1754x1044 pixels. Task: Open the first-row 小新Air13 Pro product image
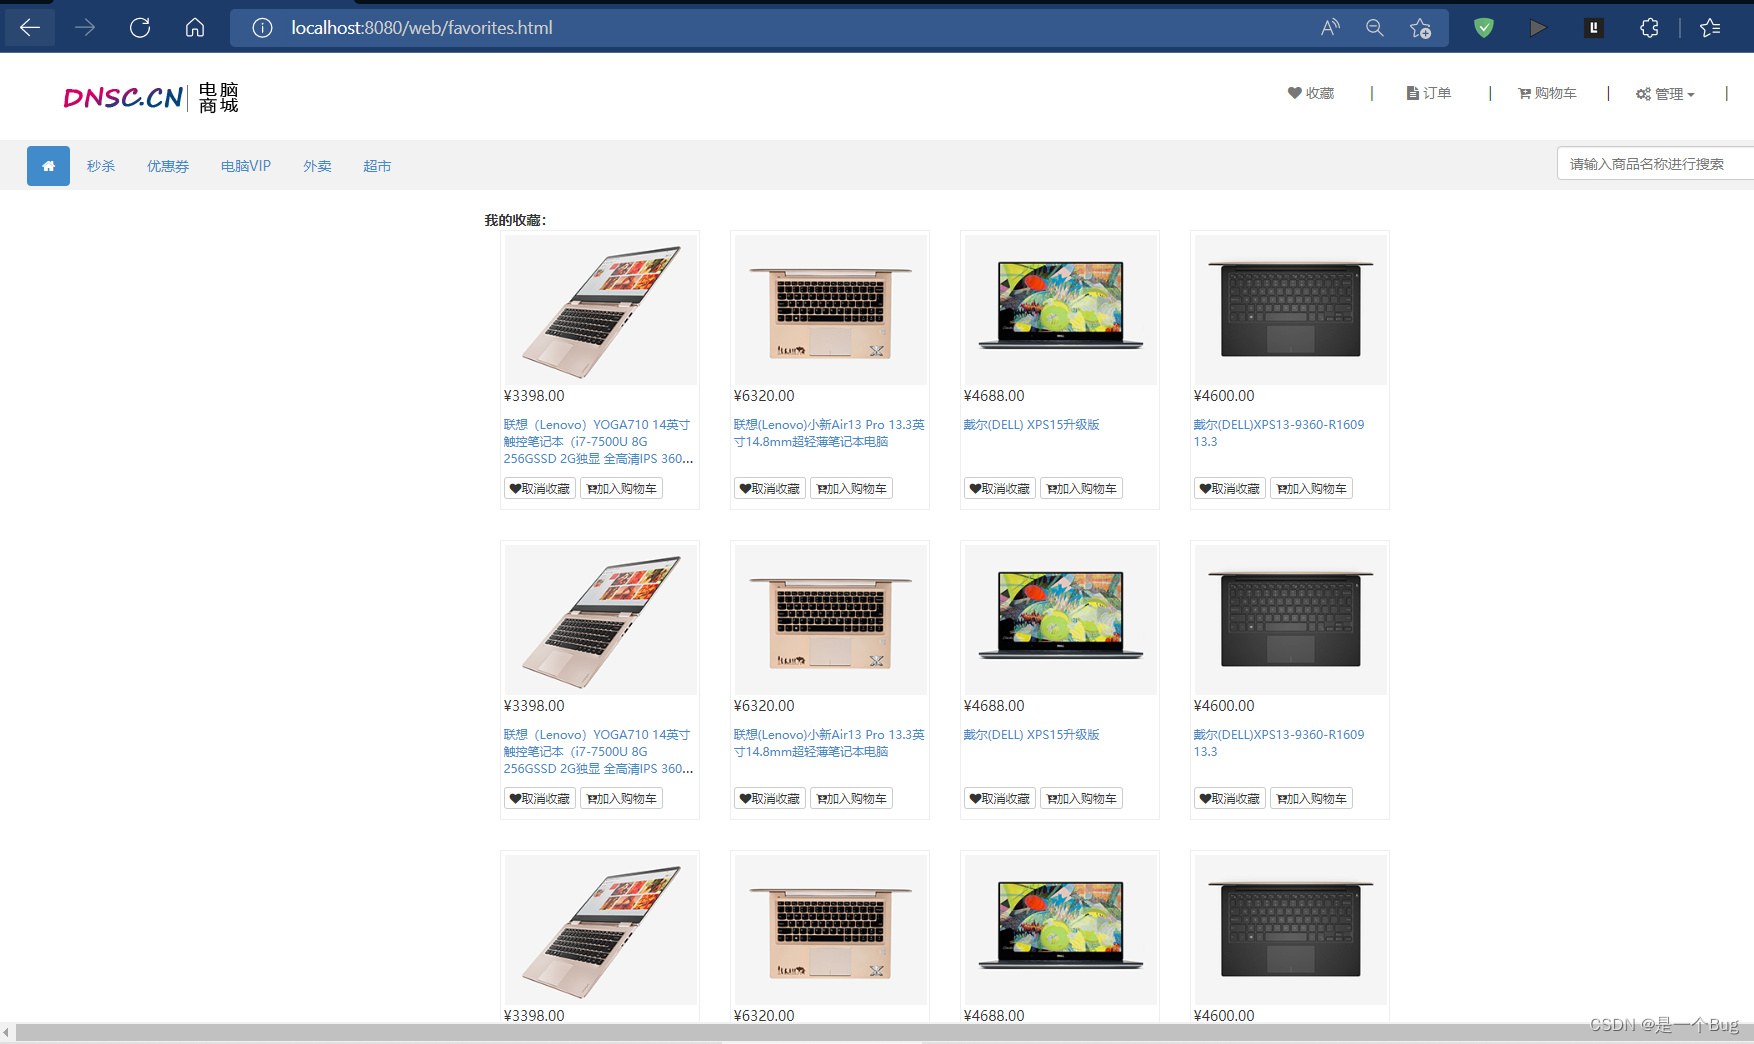(830, 309)
